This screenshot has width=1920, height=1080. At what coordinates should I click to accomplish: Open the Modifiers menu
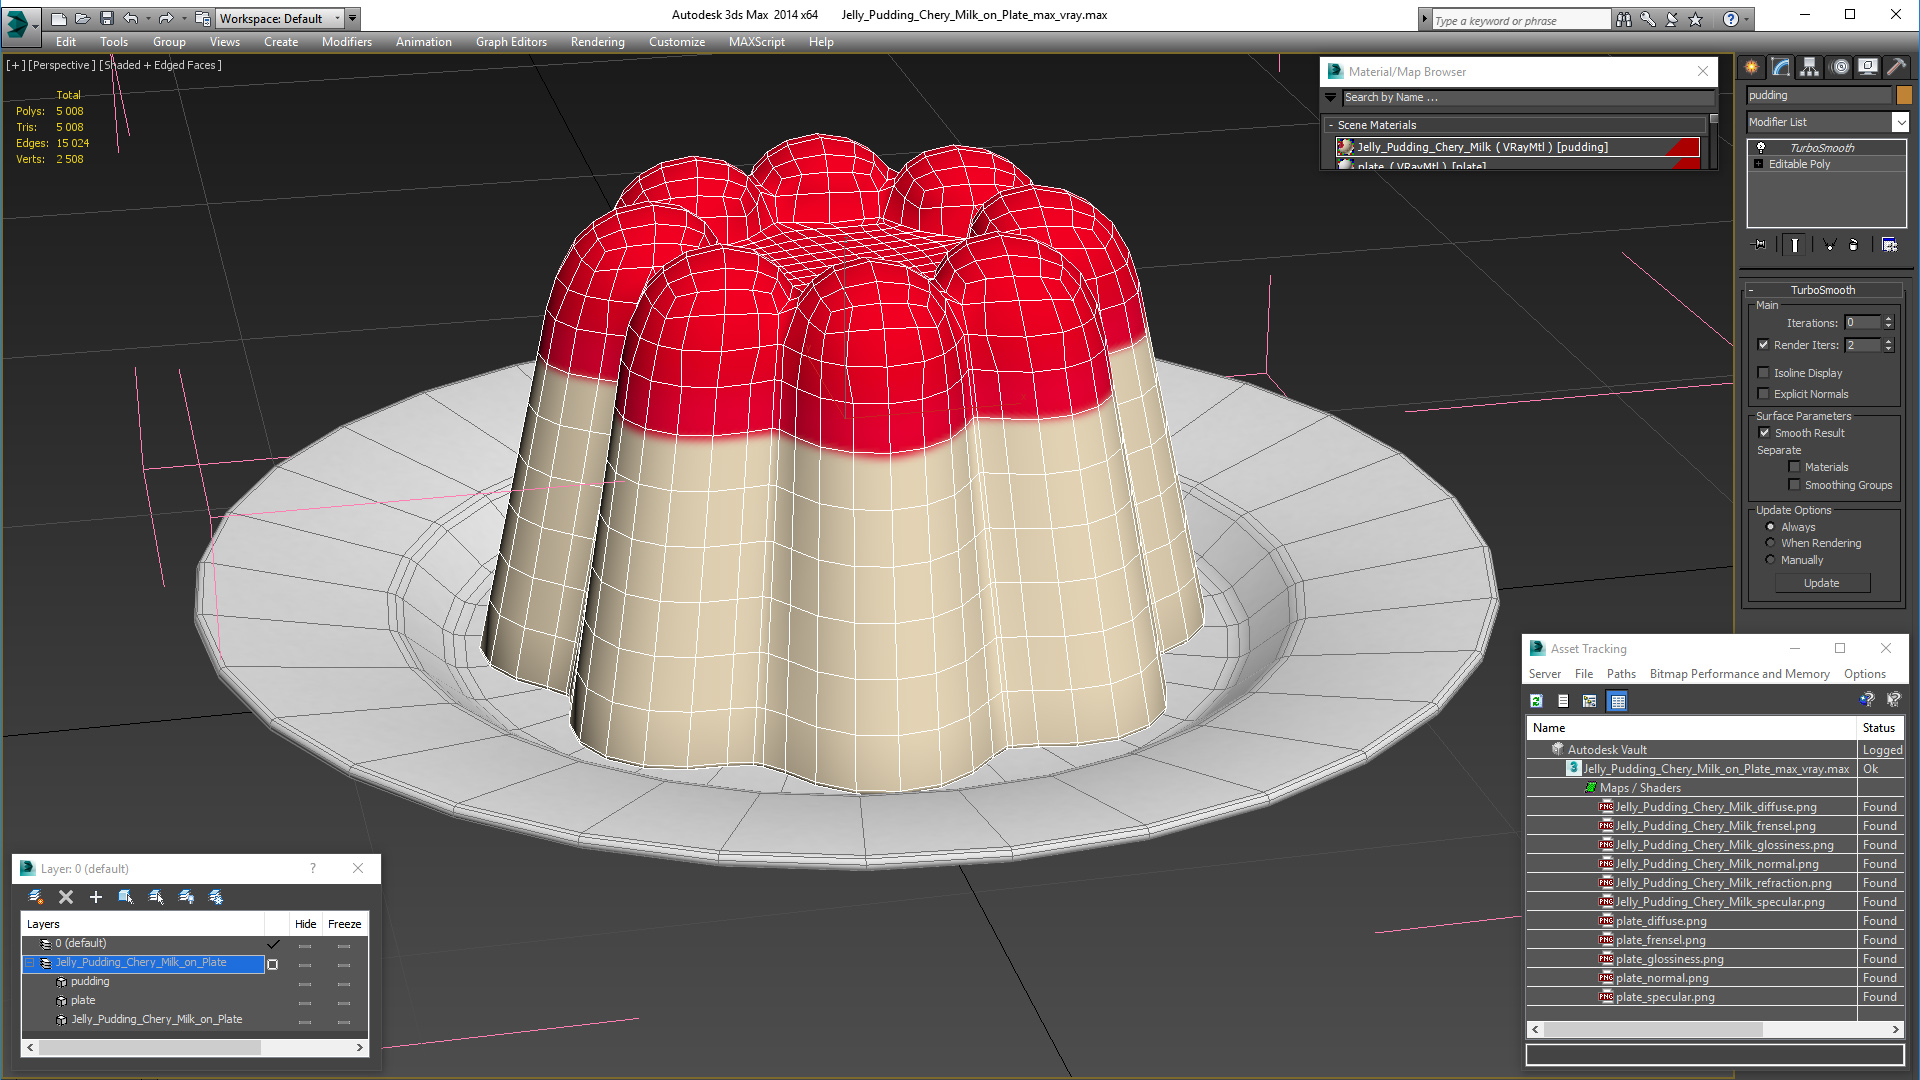tap(346, 42)
